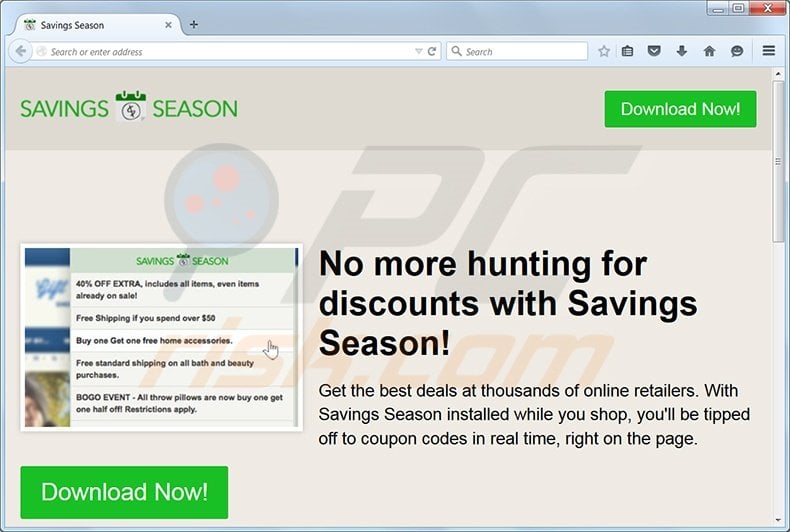Show bookmarks list icon in toolbar
Viewport: 790px width, 532px height.
[627, 51]
